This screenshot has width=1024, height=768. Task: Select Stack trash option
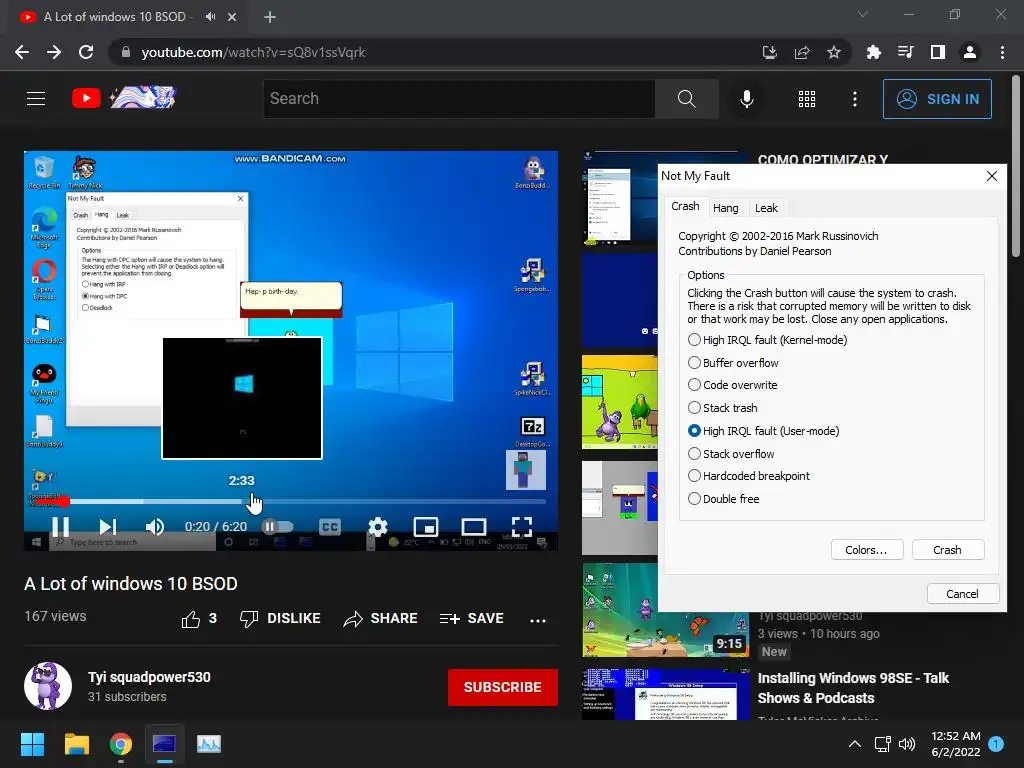[723, 408]
